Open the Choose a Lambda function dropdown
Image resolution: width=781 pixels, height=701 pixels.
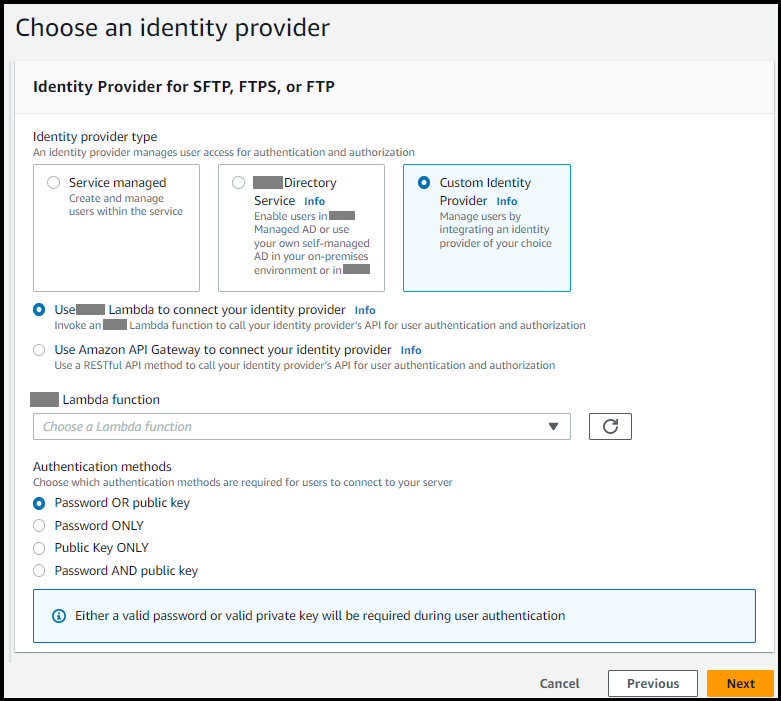(290, 427)
